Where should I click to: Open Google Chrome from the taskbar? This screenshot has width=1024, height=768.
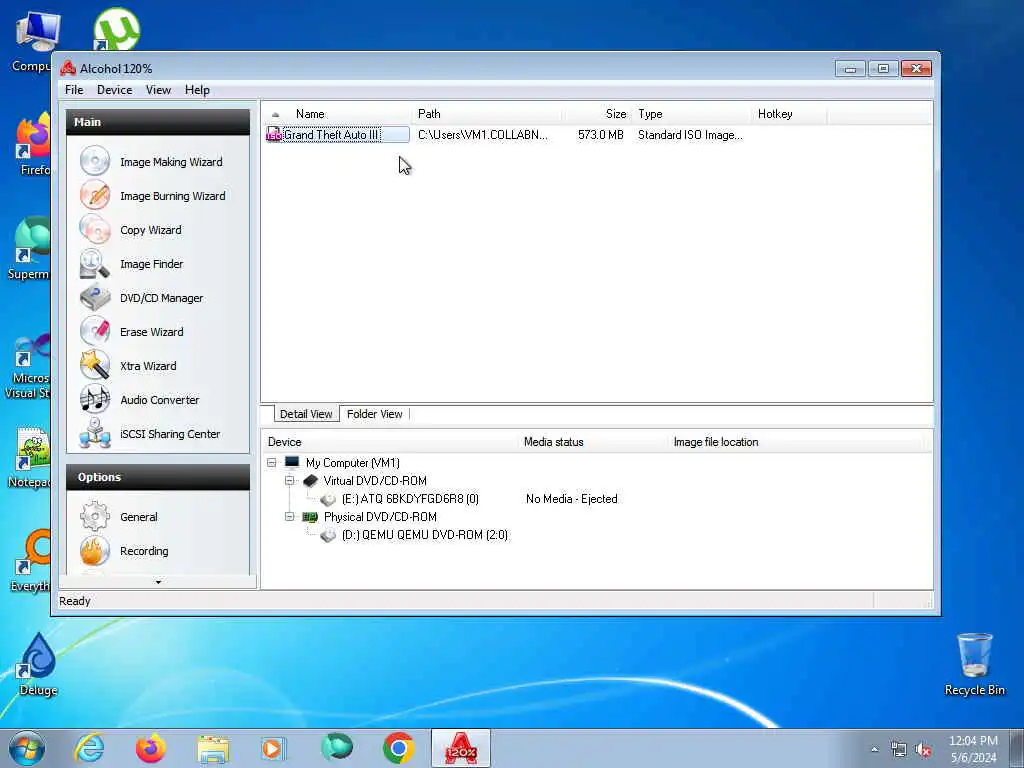coord(398,748)
